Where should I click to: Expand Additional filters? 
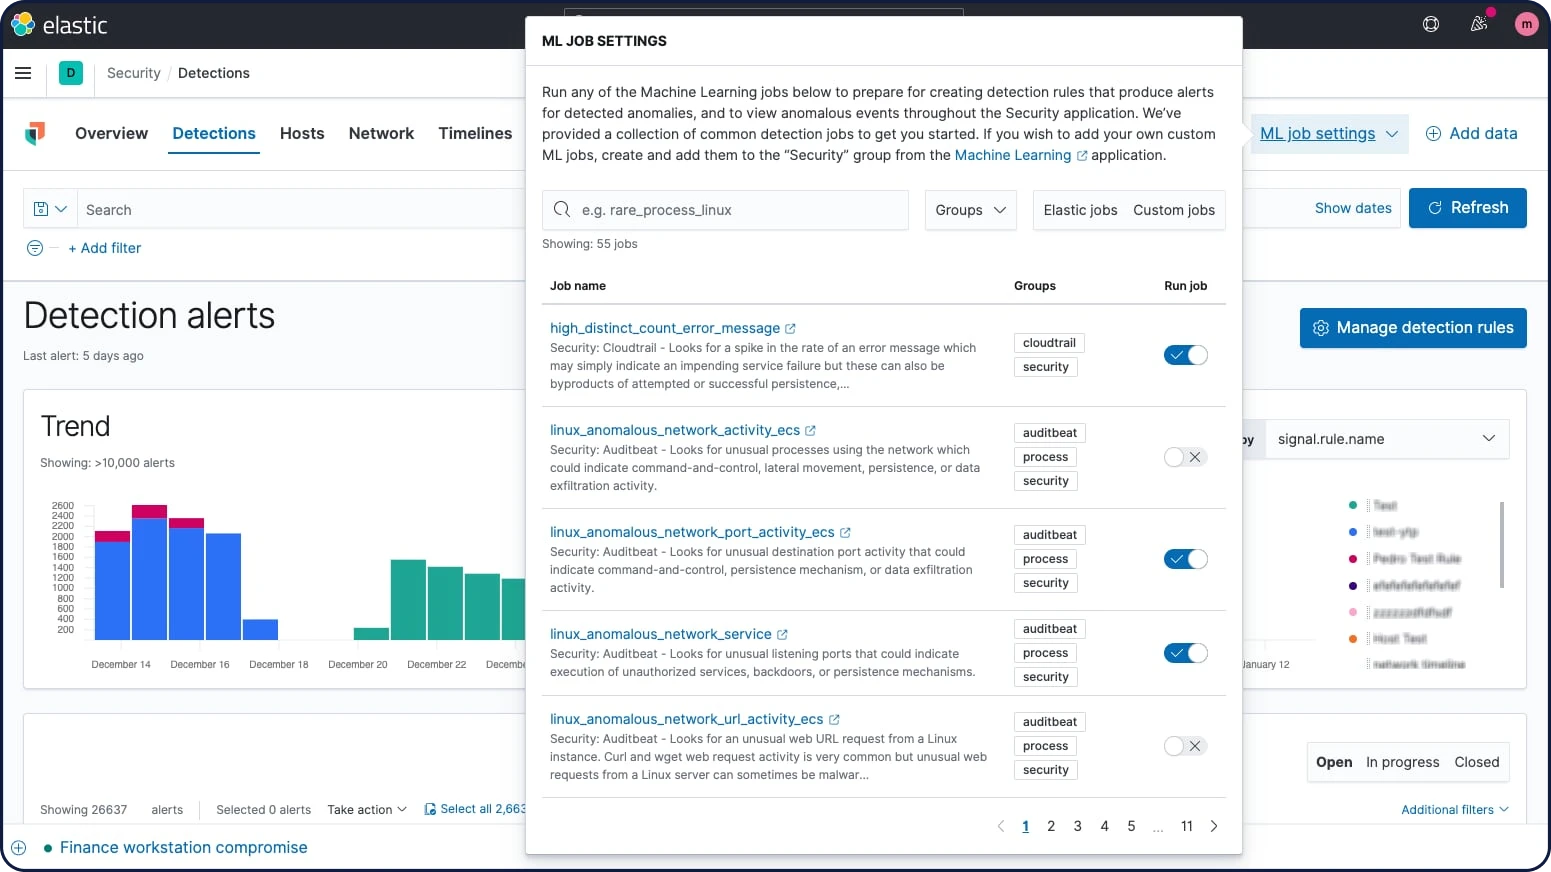[1455, 810]
